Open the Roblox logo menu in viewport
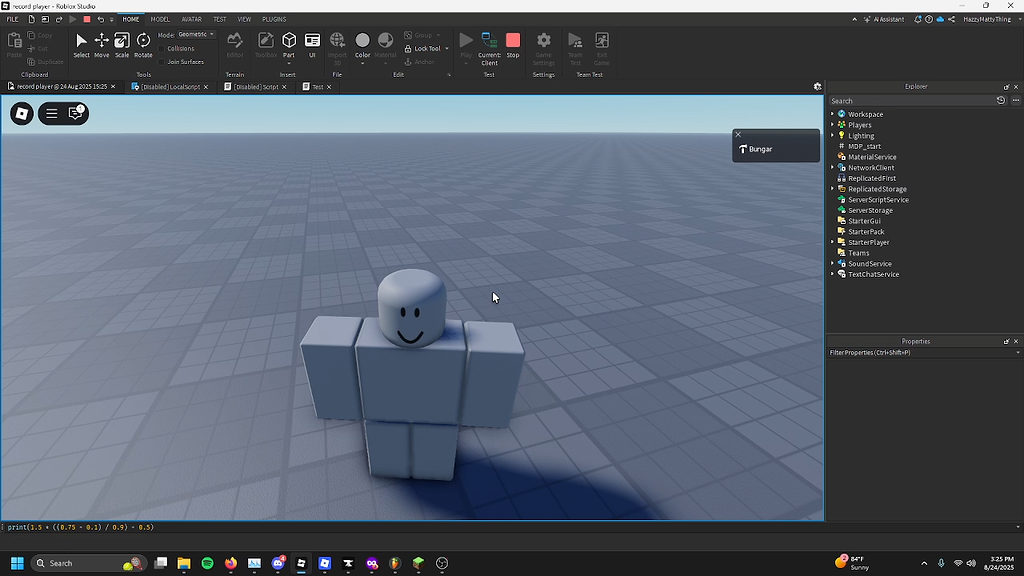Screen dimensions: 1024x576 tap(22, 114)
